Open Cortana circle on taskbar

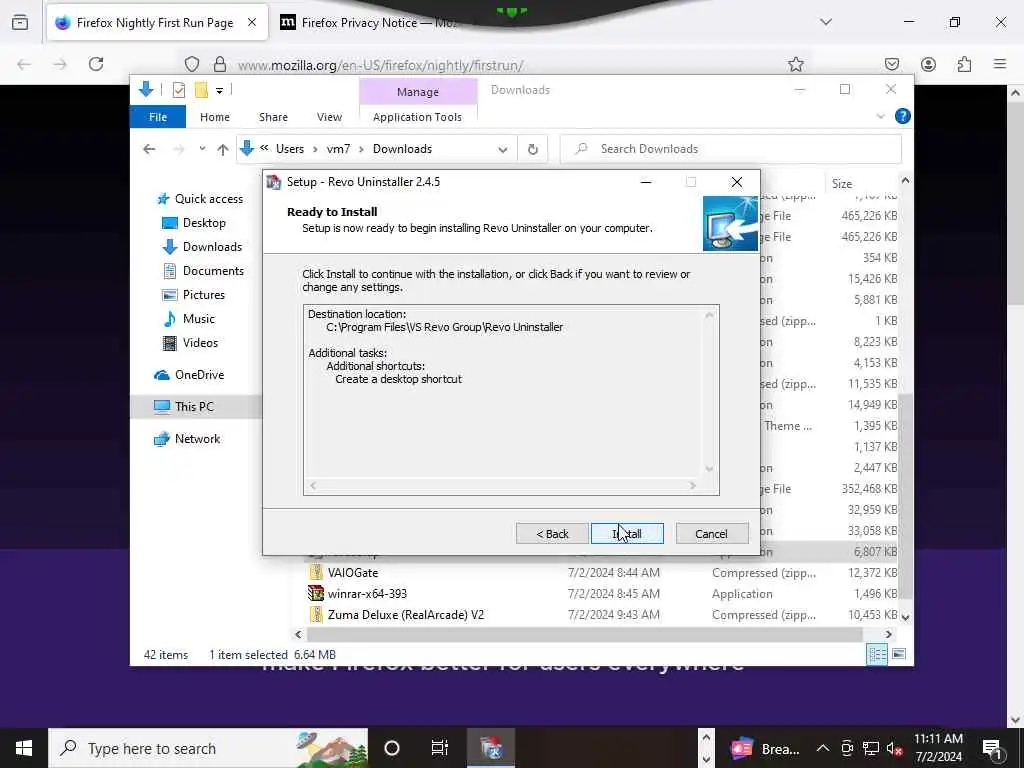pos(392,748)
